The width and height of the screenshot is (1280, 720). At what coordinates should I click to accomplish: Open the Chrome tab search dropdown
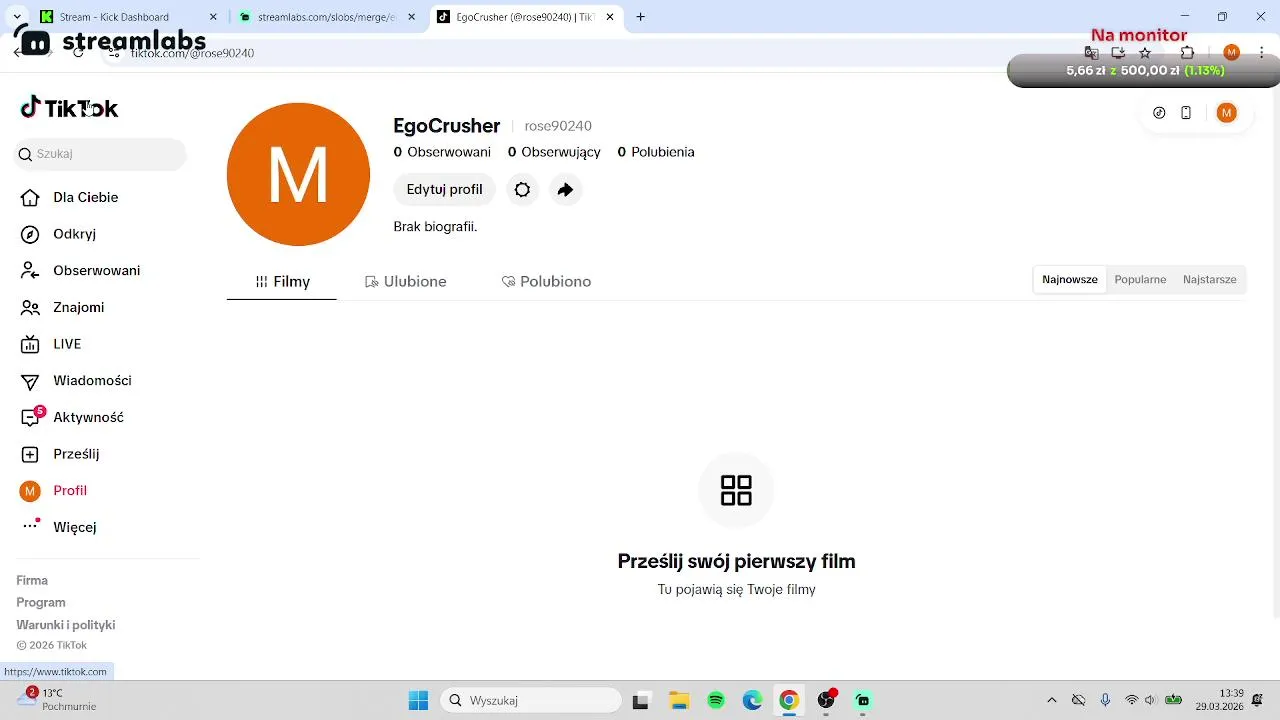click(x=17, y=17)
